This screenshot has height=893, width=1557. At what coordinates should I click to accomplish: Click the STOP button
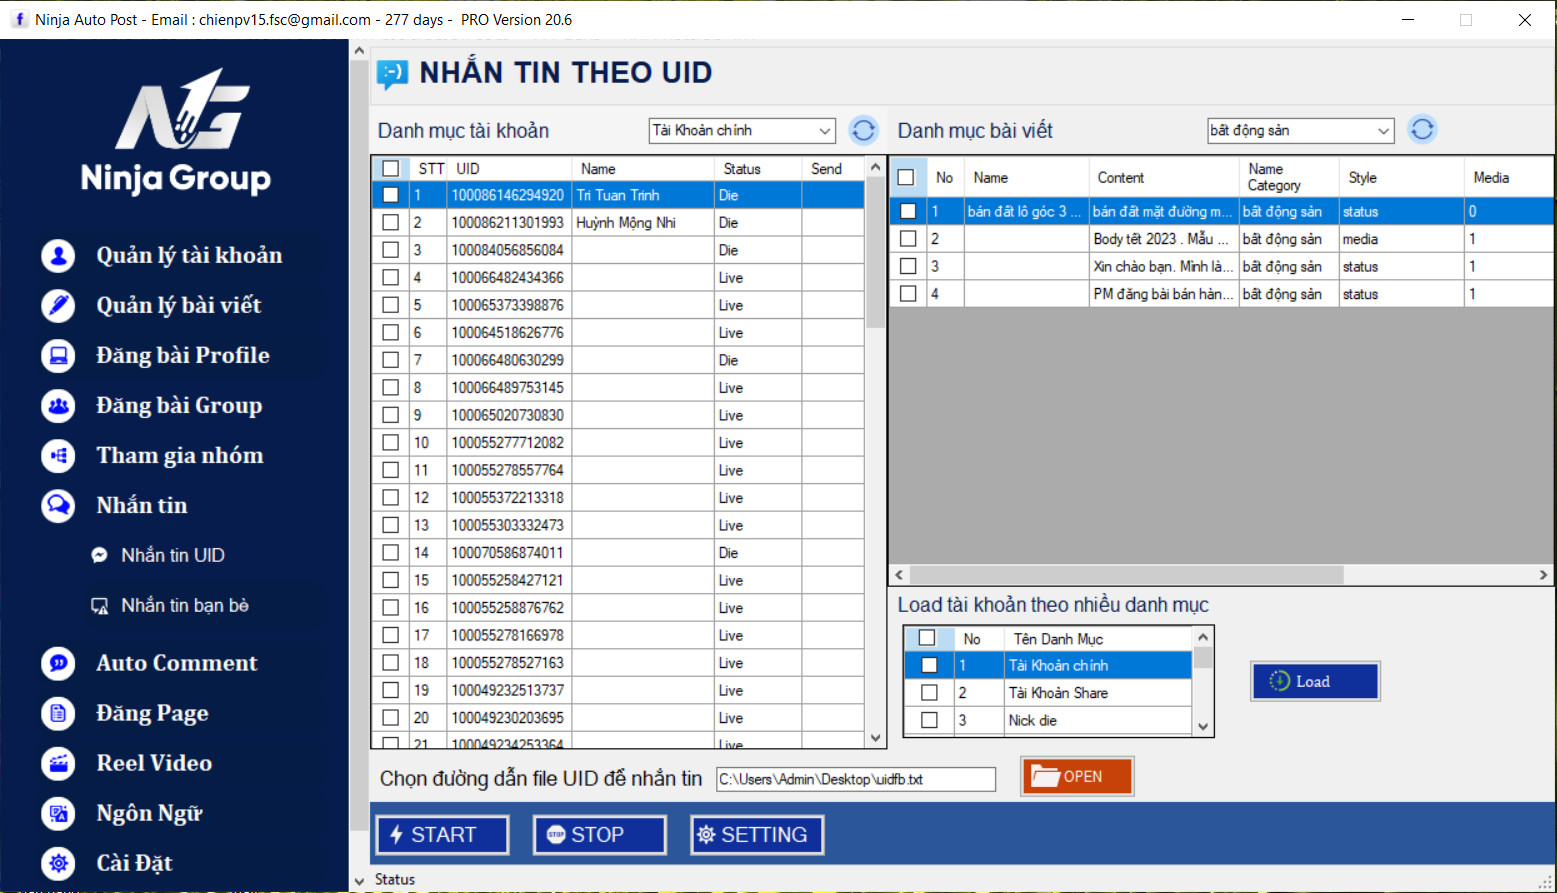600,835
